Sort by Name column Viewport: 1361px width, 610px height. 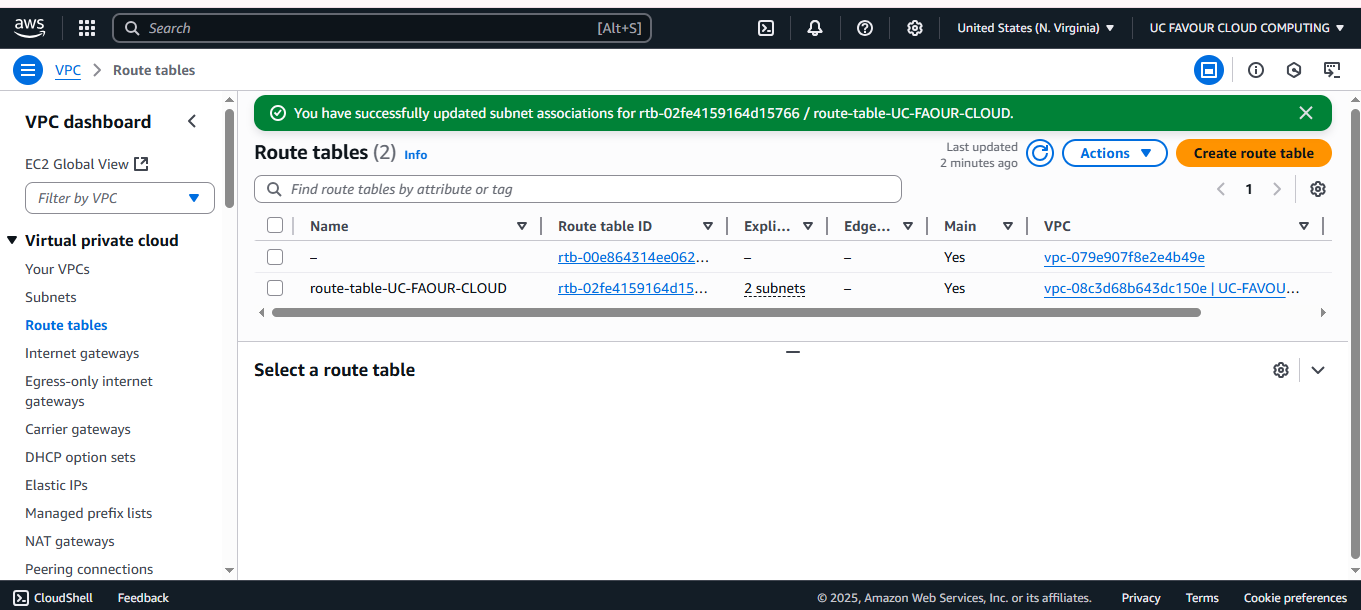tap(521, 226)
